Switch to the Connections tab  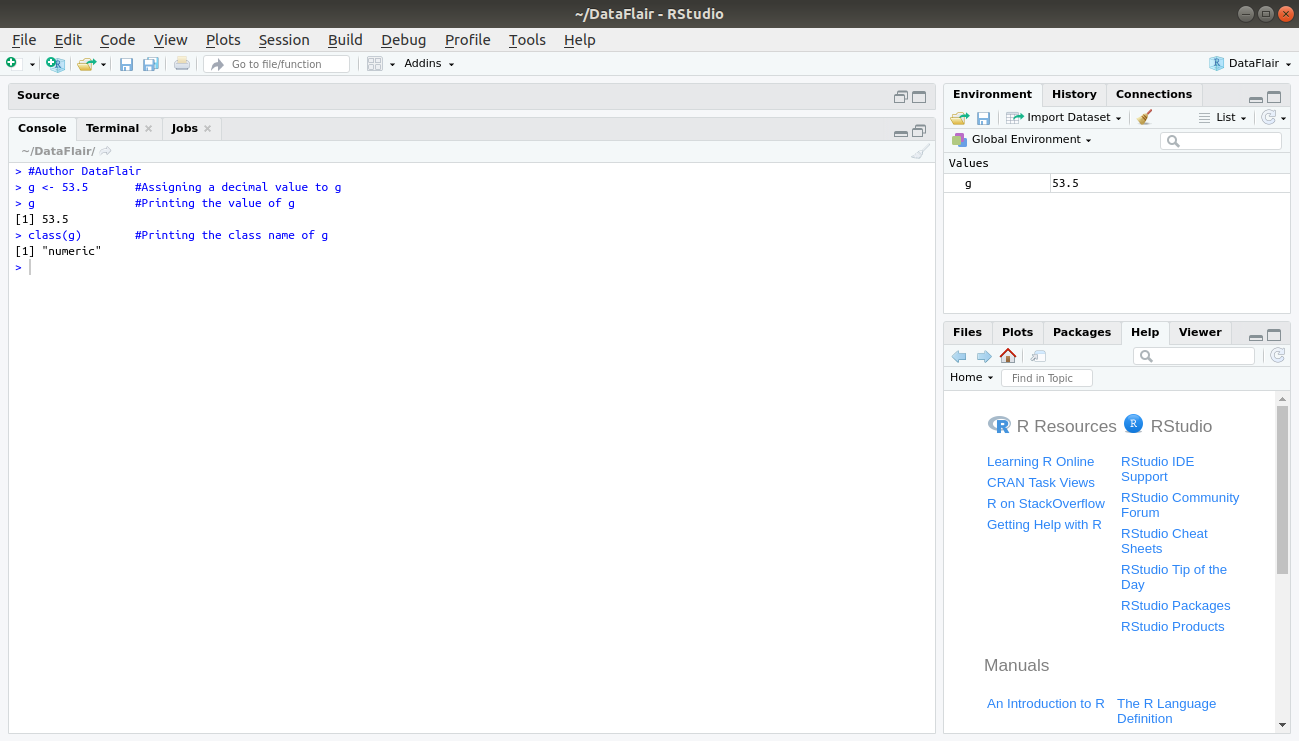(1154, 94)
